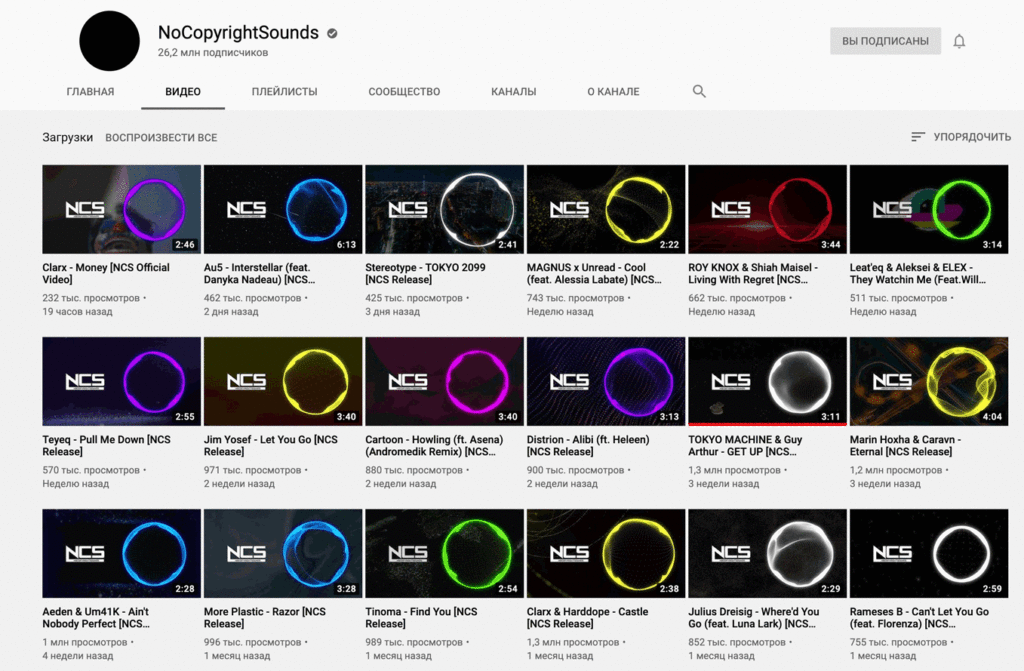The image size is (1024, 671).
Task: Click the Au5 - Interstellar video thumbnail
Action: click(283, 209)
